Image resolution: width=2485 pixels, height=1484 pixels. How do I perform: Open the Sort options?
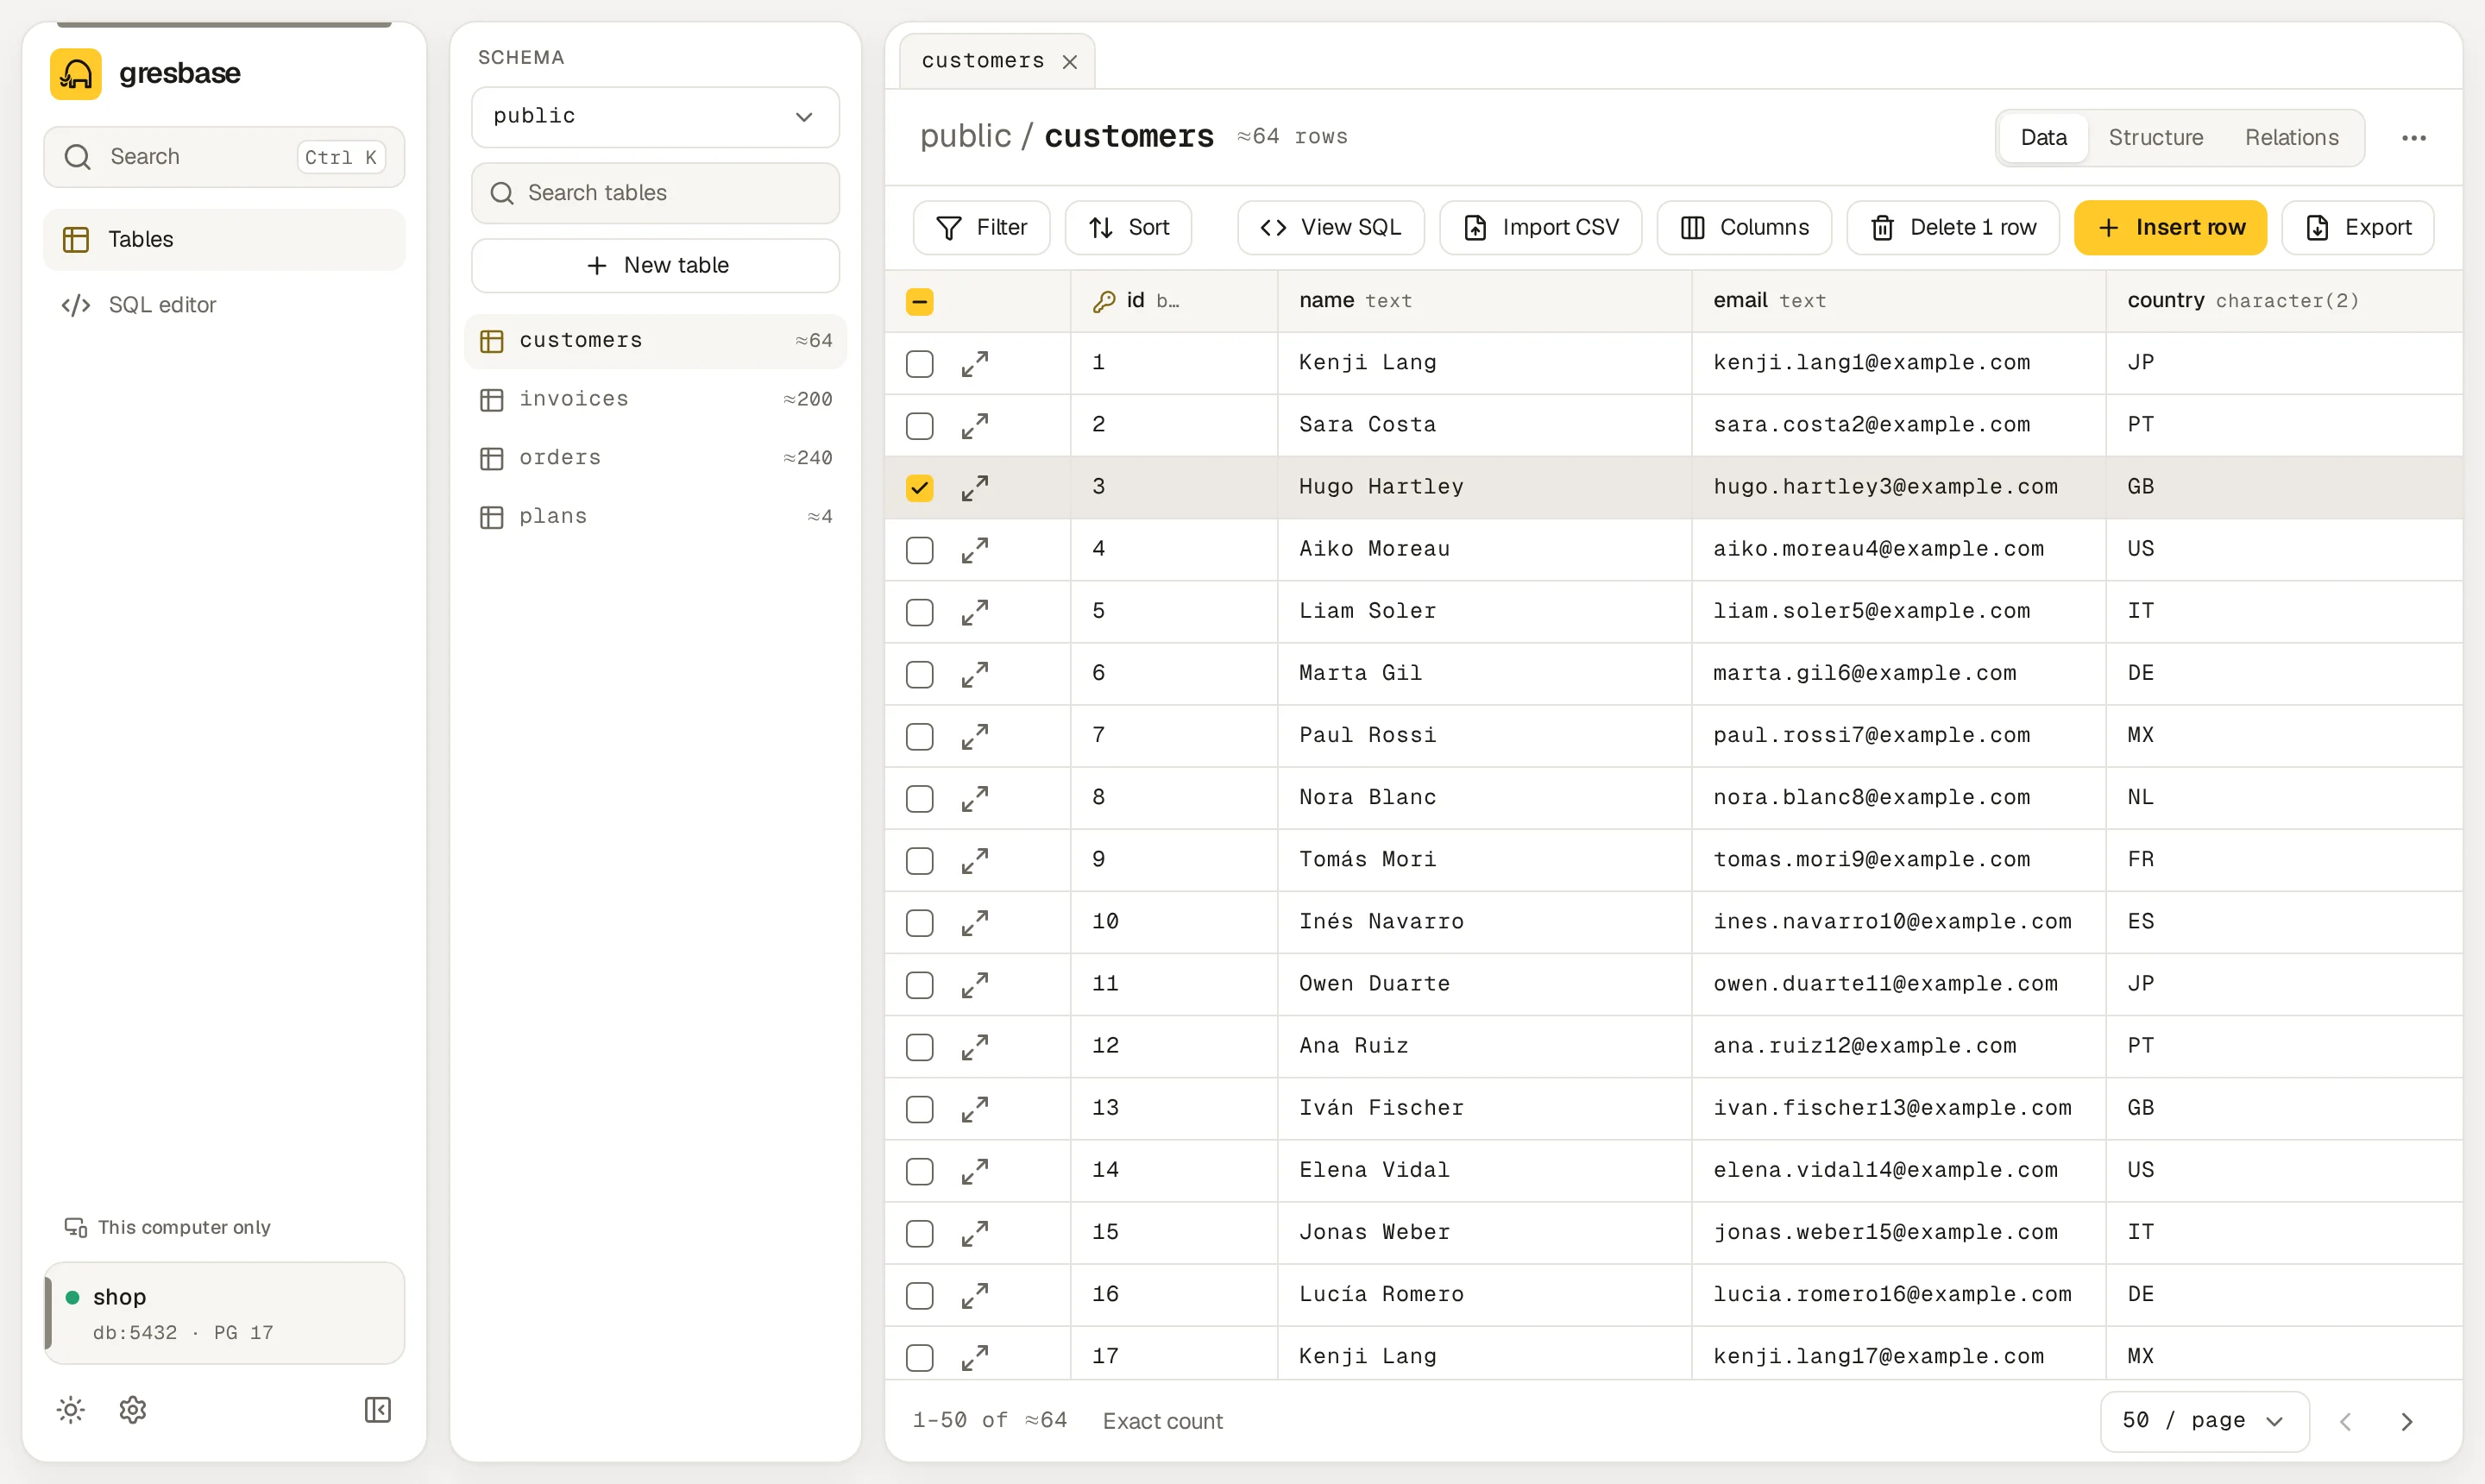click(1128, 228)
